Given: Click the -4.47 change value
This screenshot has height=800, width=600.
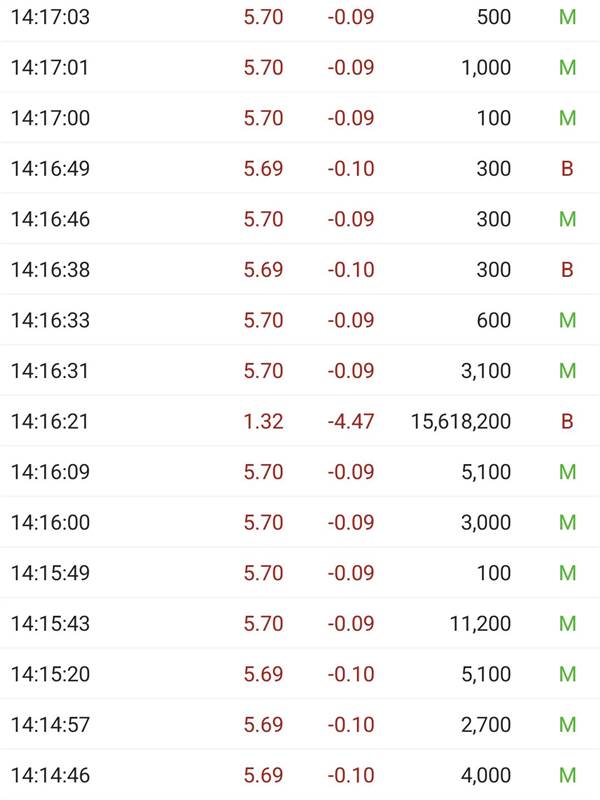Looking at the screenshot, I should (x=351, y=421).
